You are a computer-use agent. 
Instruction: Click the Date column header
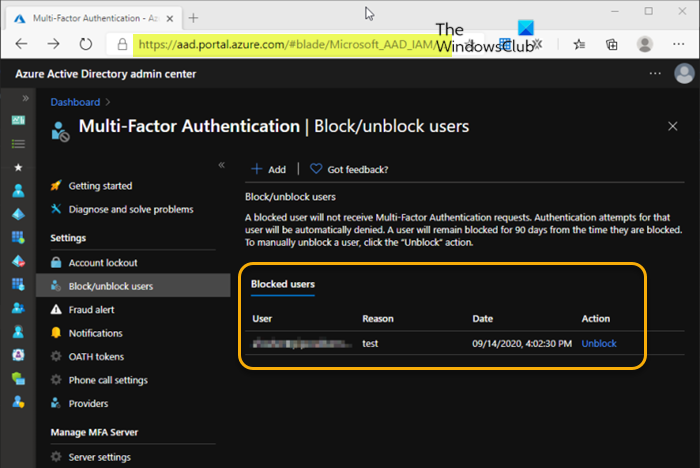483,318
